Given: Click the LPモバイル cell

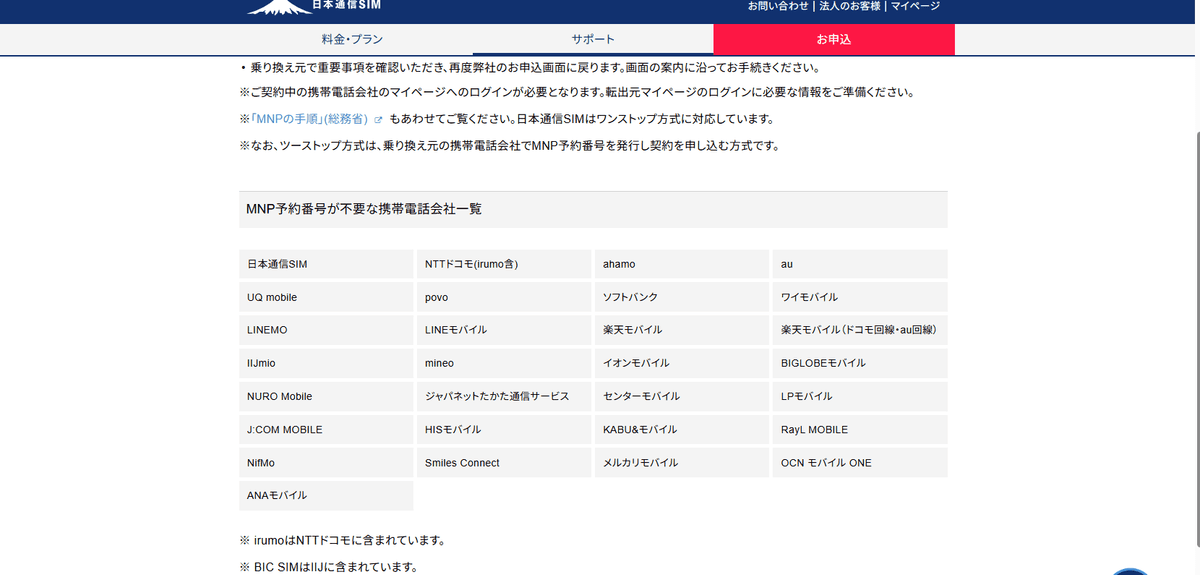Looking at the screenshot, I should [860, 396].
